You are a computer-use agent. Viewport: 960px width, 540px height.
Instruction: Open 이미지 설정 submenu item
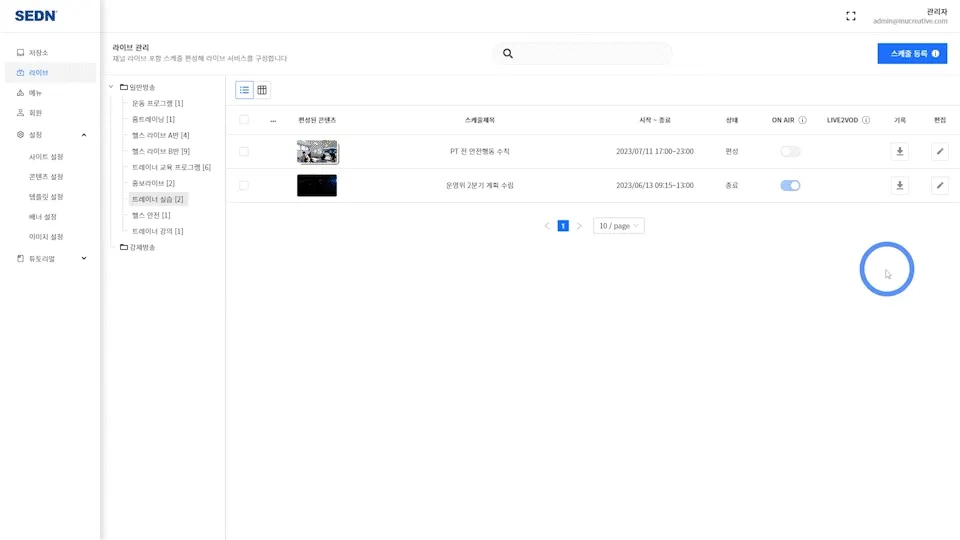46,236
